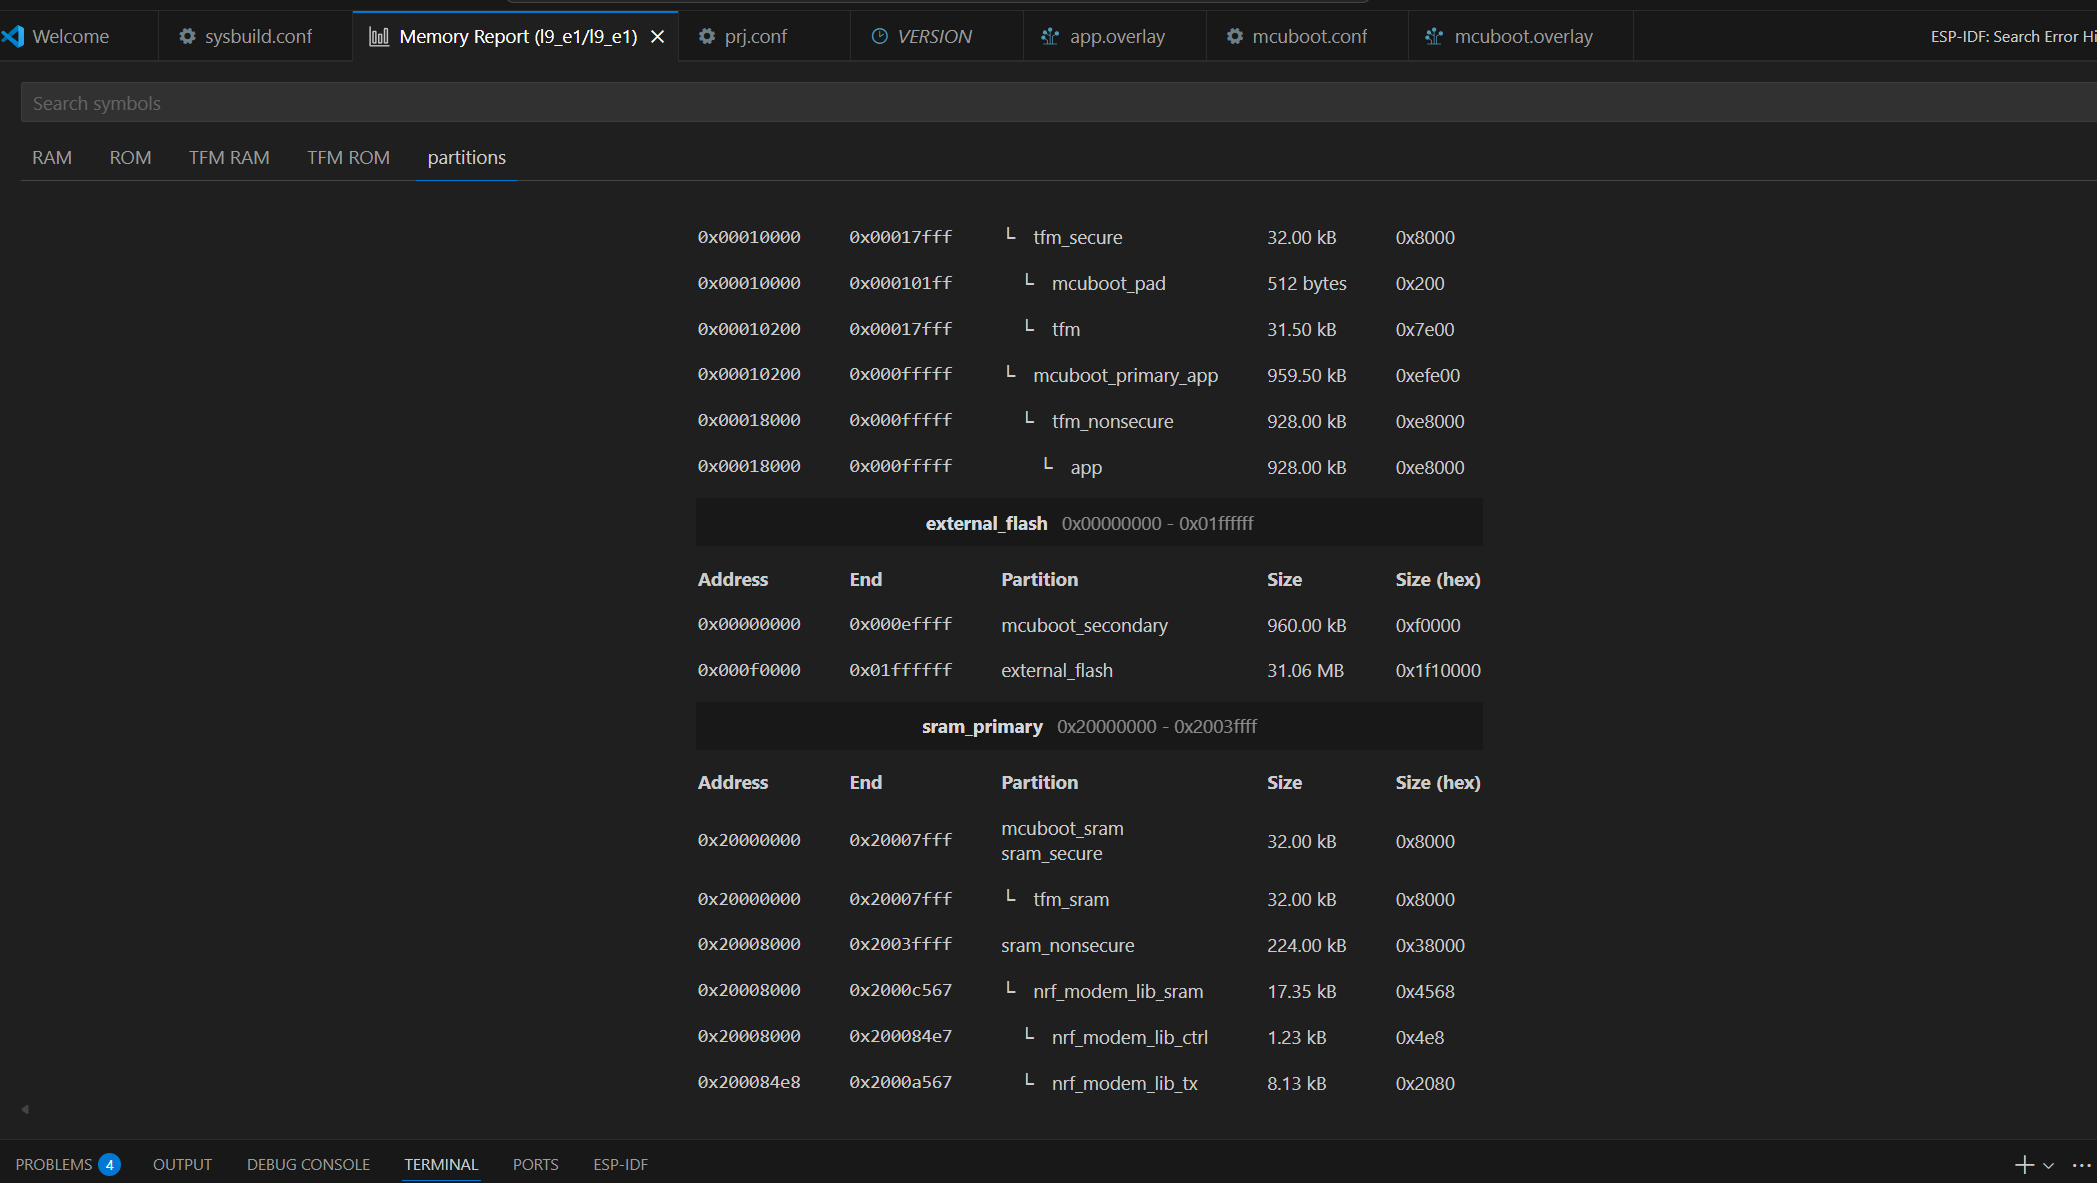Switch to the RAM tab
This screenshot has width=2097, height=1183.
pos(52,158)
